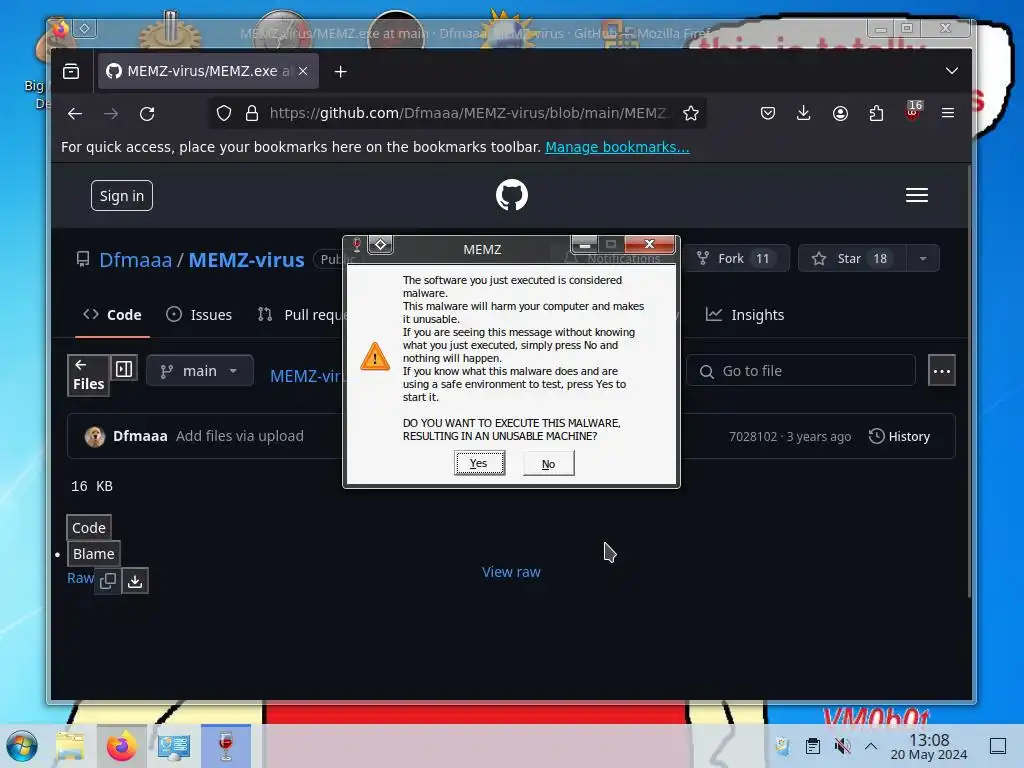
Task: Copy raw file contents icon
Action: click(x=108, y=581)
